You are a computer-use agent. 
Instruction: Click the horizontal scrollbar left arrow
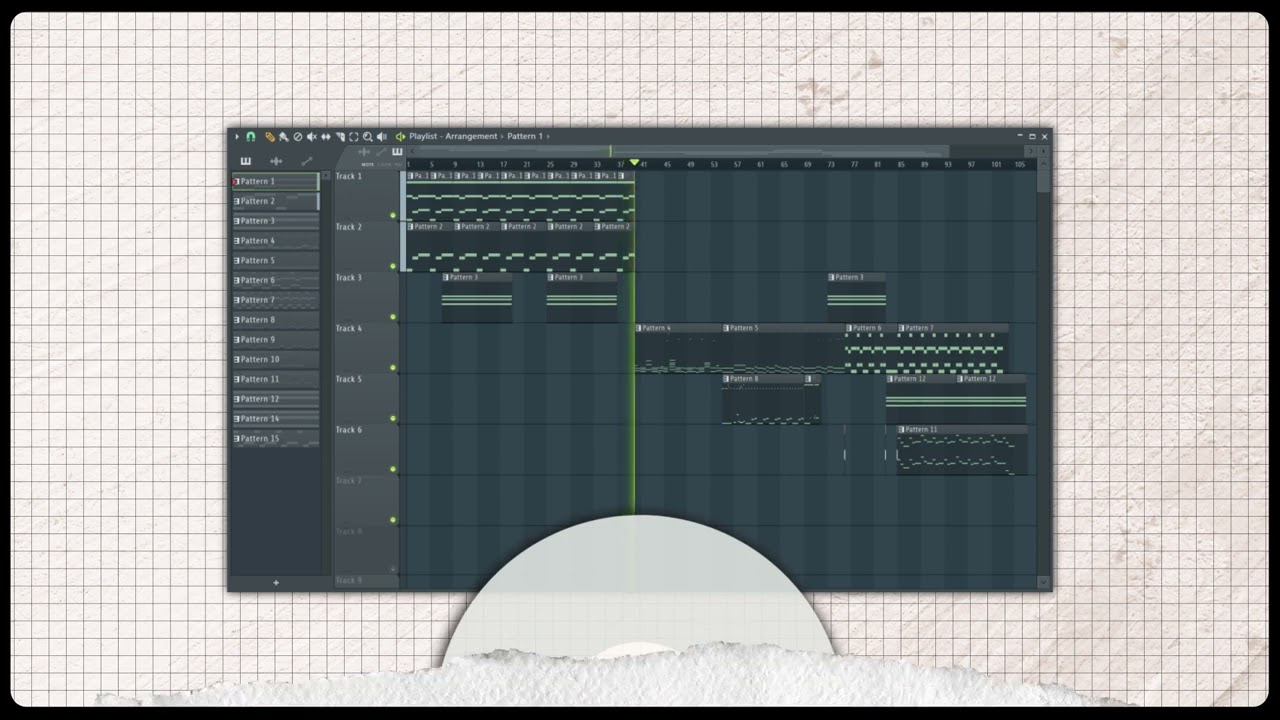click(412, 151)
